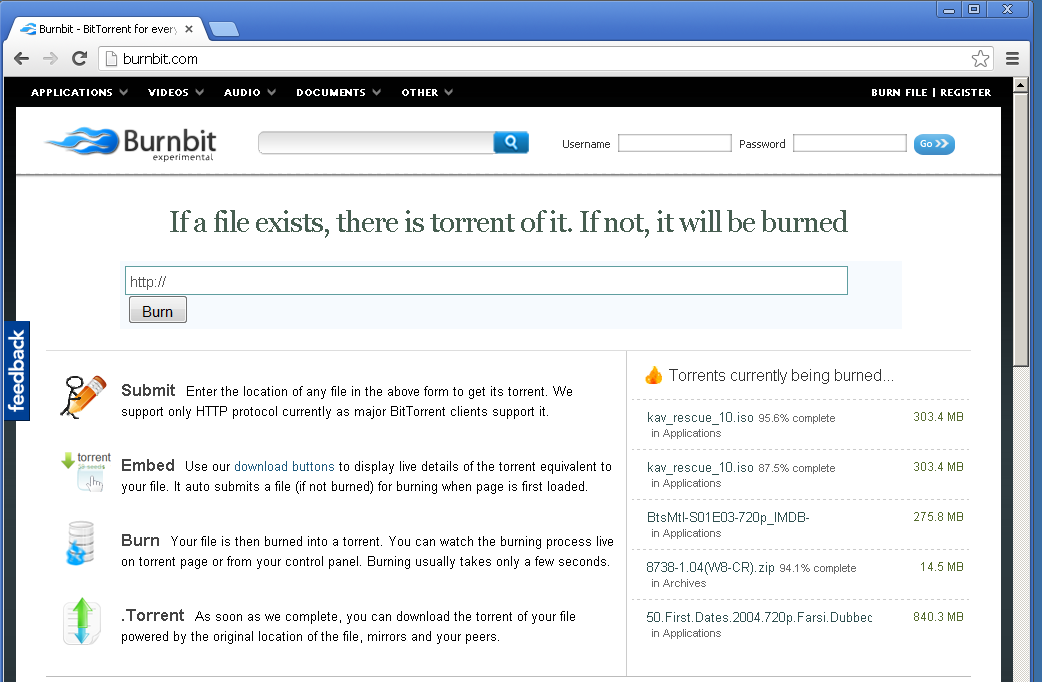Click the http:// URL input box
1042x682 pixels.
pyautogui.click(x=486, y=281)
